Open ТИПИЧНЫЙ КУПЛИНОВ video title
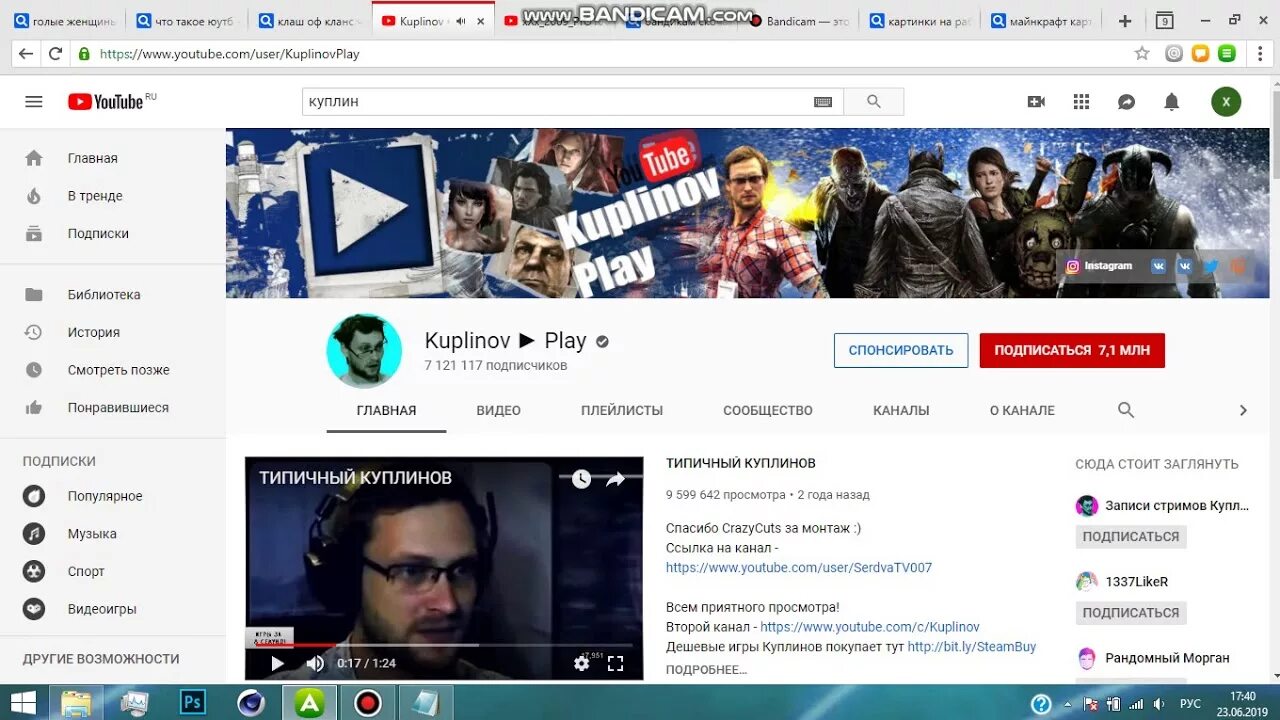This screenshot has height=720, width=1280. click(x=741, y=463)
